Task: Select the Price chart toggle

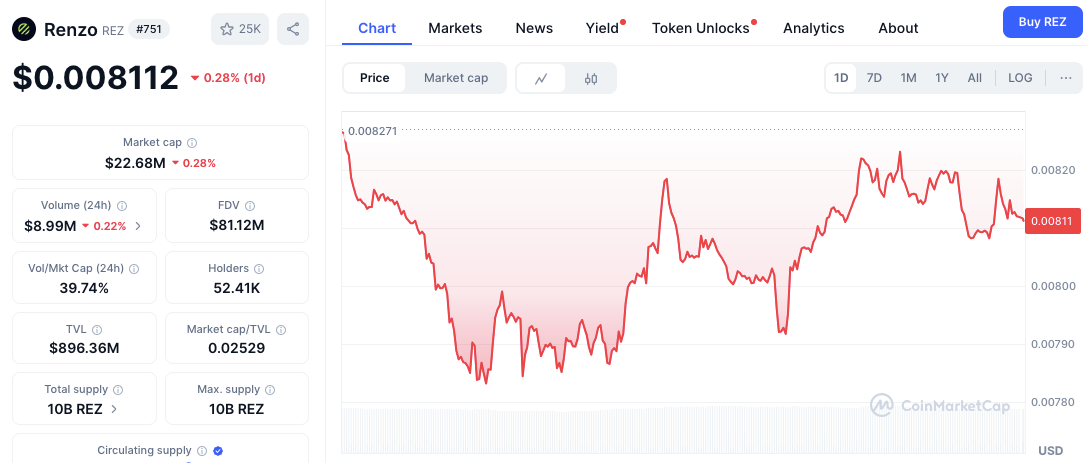Action: [374, 78]
